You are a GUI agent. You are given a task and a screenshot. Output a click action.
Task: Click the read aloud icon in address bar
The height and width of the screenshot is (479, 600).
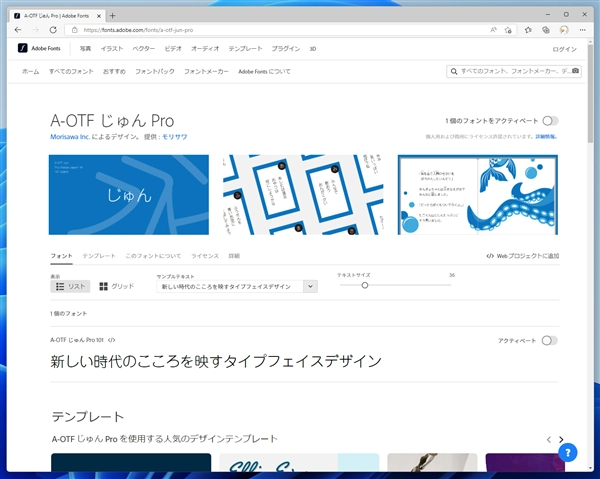coord(493,30)
